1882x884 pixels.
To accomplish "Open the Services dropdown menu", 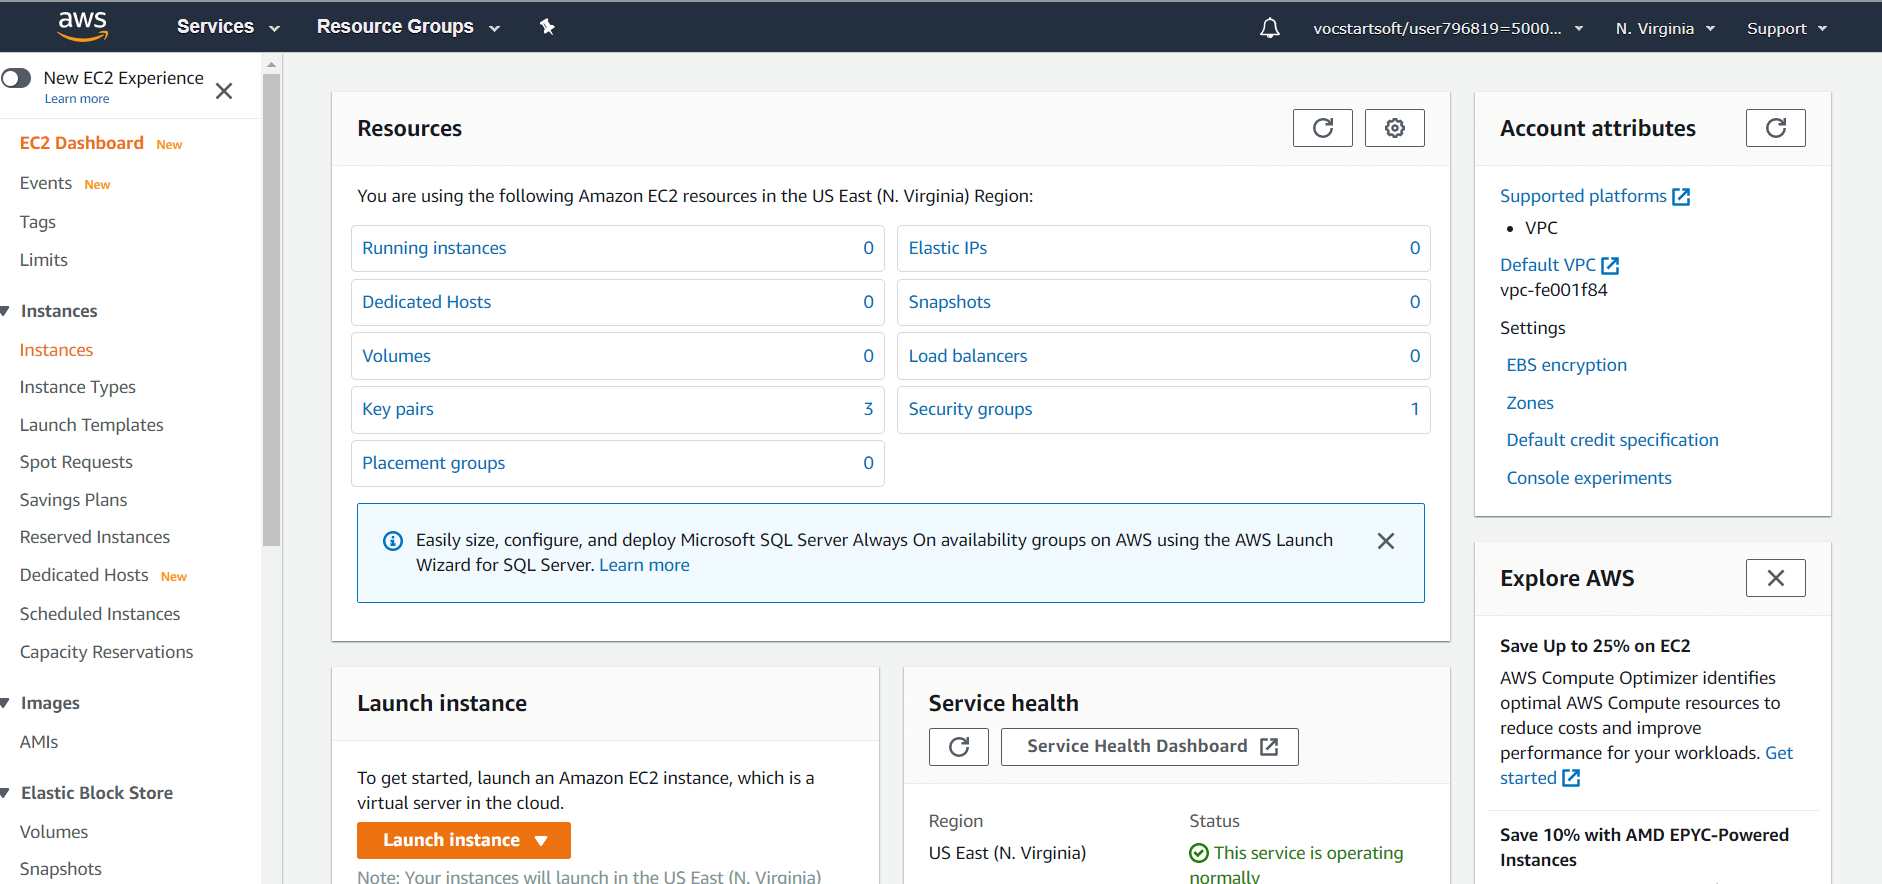I will (x=228, y=27).
